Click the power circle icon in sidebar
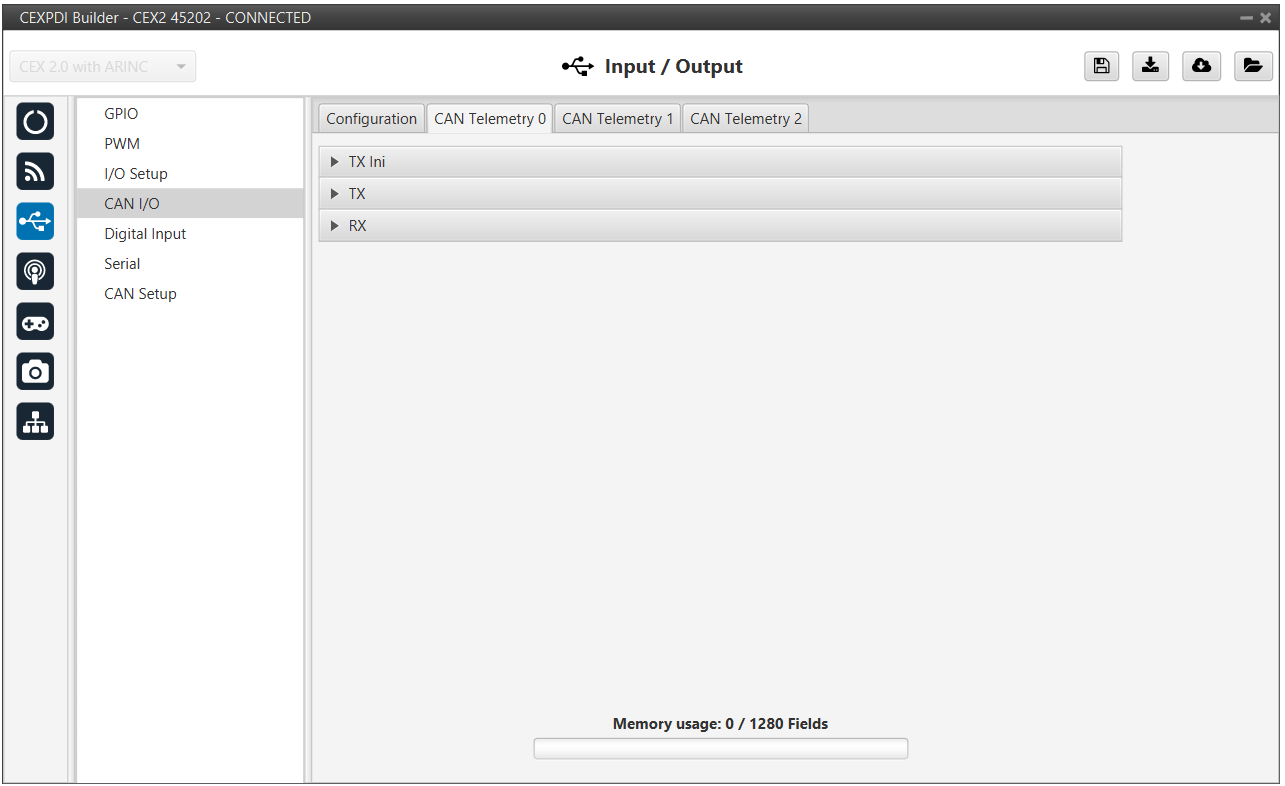This screenshot has width=1285, height=786. 35,122
